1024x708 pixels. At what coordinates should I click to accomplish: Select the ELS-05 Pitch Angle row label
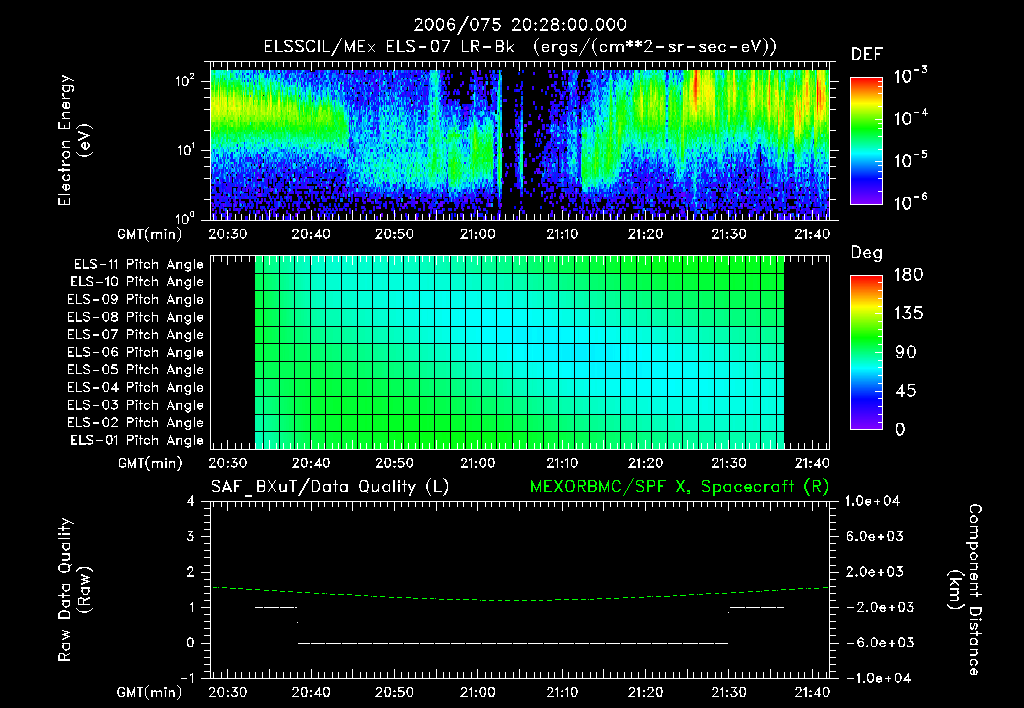135,370
